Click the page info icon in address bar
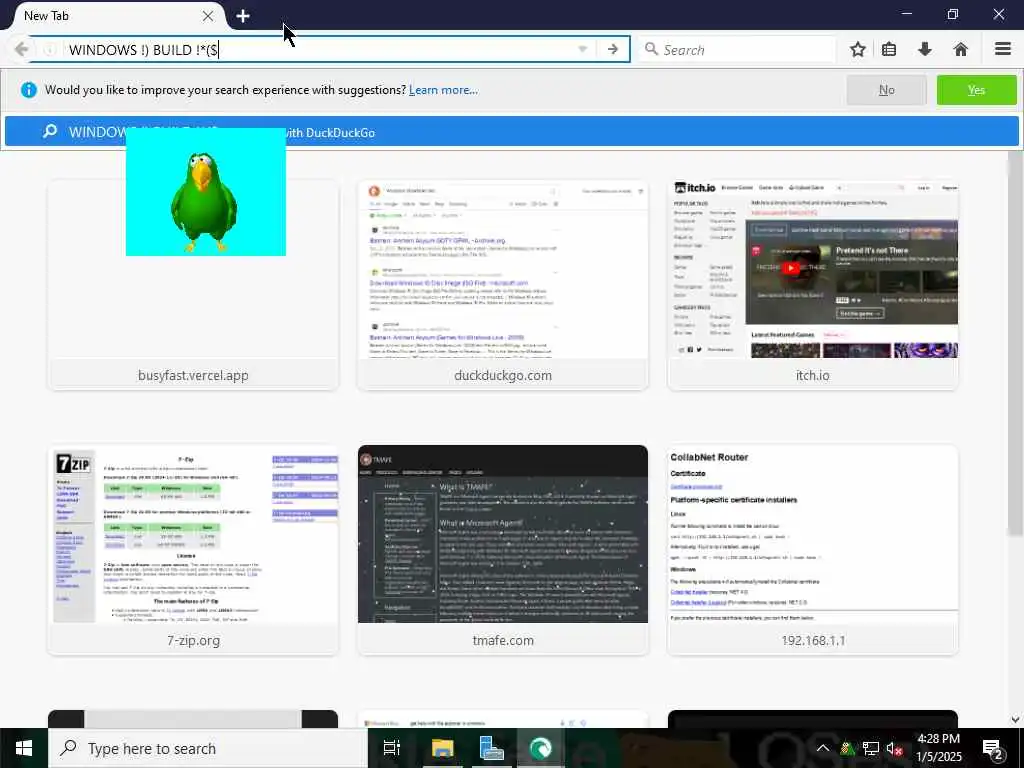Viewport: 1024px width, 768px height. pyautogui.click(x=49, y=50)
